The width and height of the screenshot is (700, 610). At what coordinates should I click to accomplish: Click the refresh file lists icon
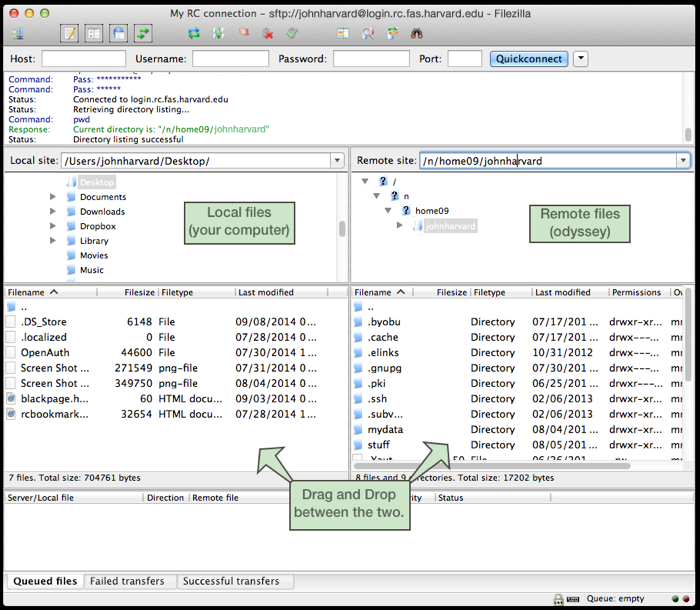[194, 33]
